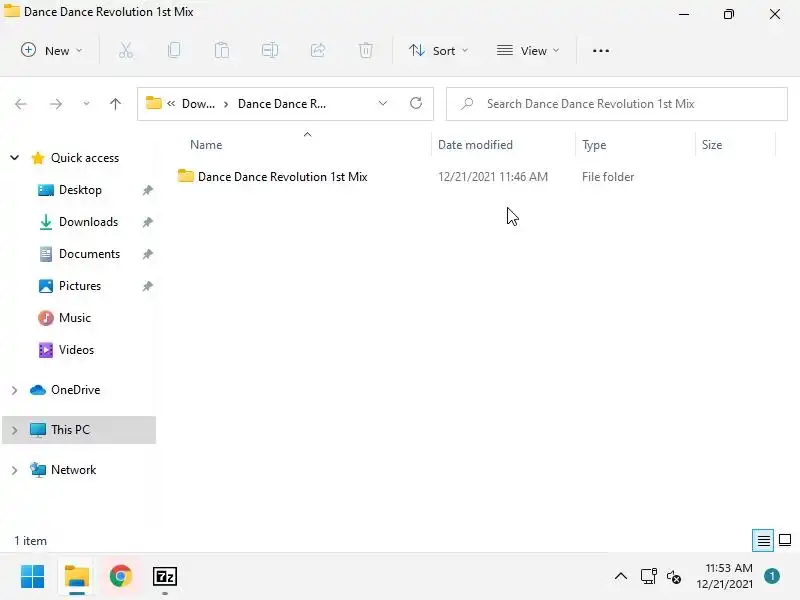
Task: Open Videos in the sidebar
Action: tap(76, 350)
